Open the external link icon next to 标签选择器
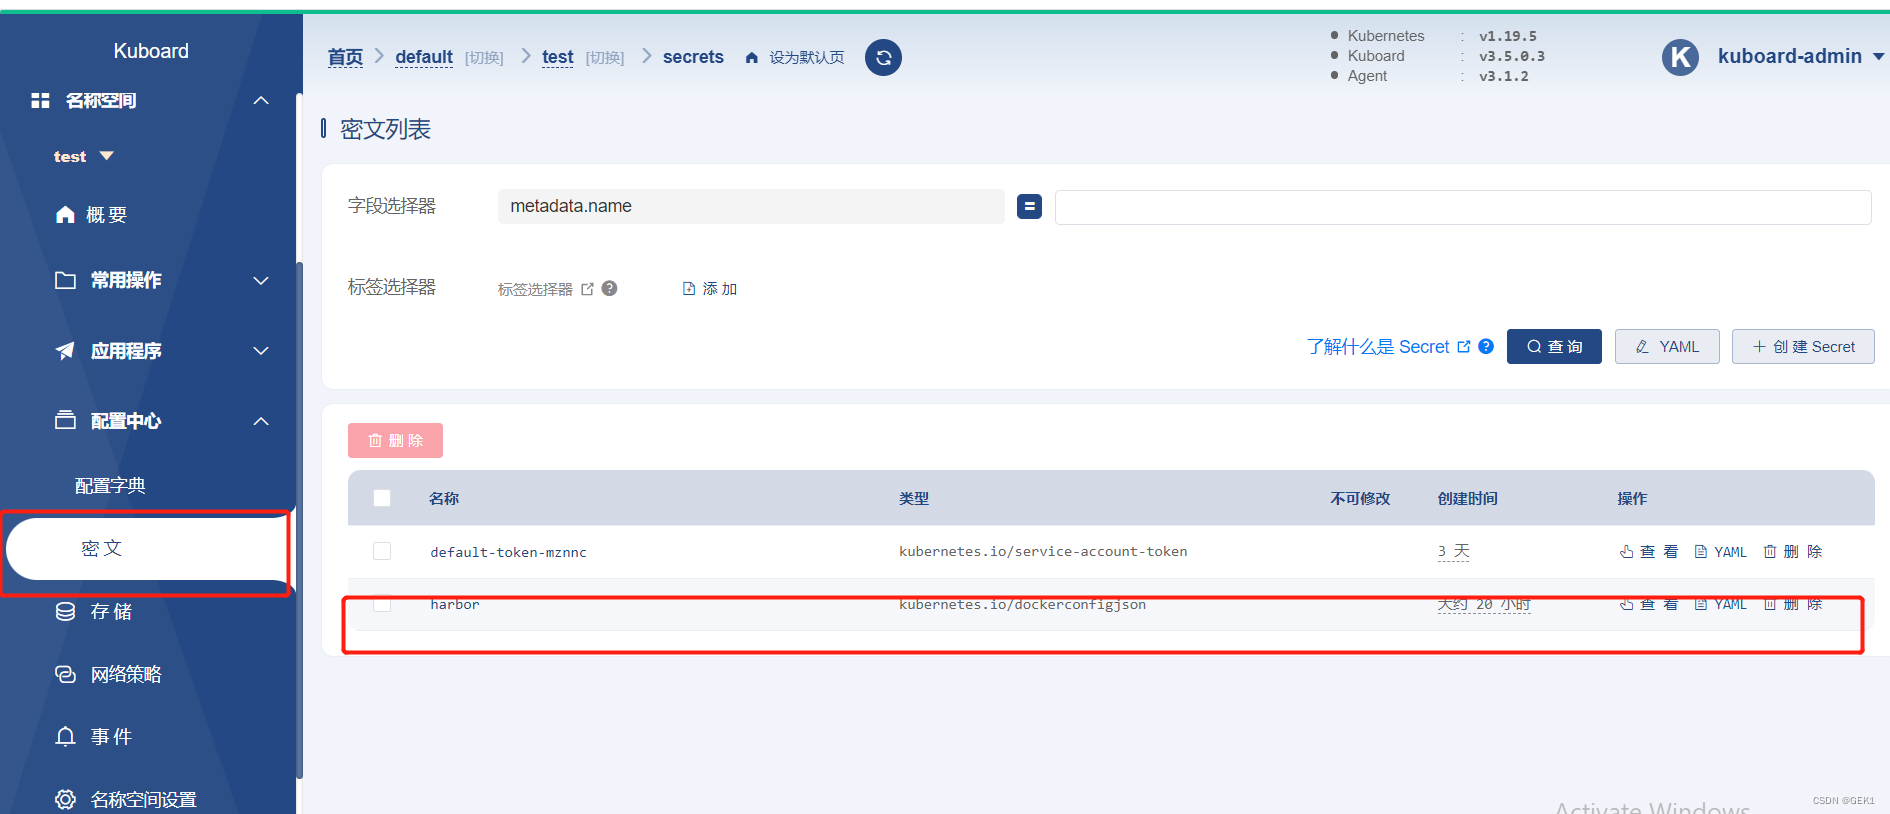Image resolution: width=1890 pixels, height=814 pixels. (587, 289)
